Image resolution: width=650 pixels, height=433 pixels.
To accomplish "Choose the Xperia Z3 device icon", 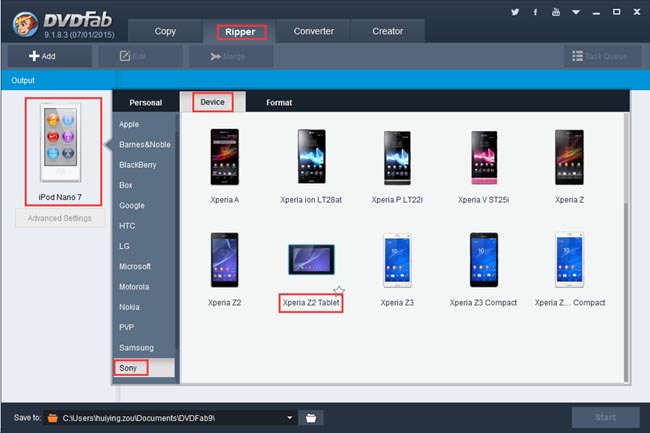I will [397, 260].
